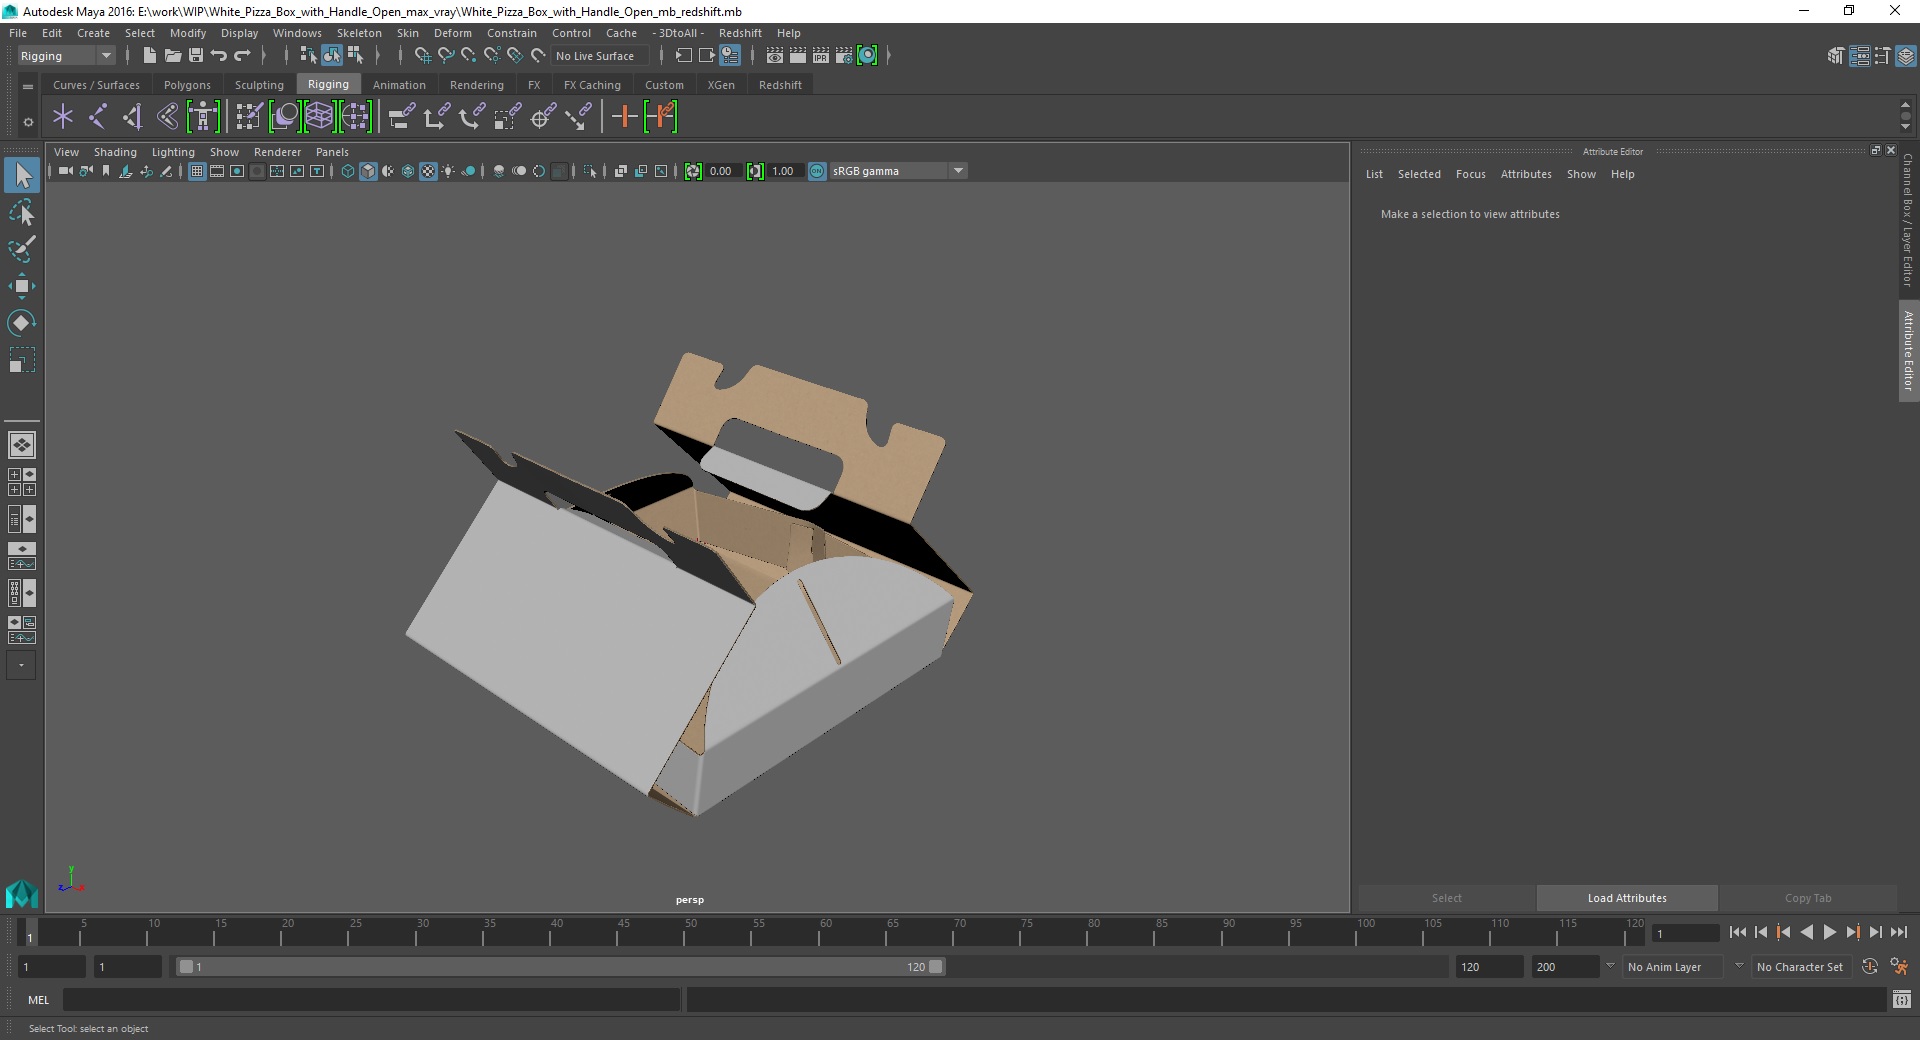Toggle smooth shade all mode
The image size is (1920, 1040).
(x=368, y=171)
